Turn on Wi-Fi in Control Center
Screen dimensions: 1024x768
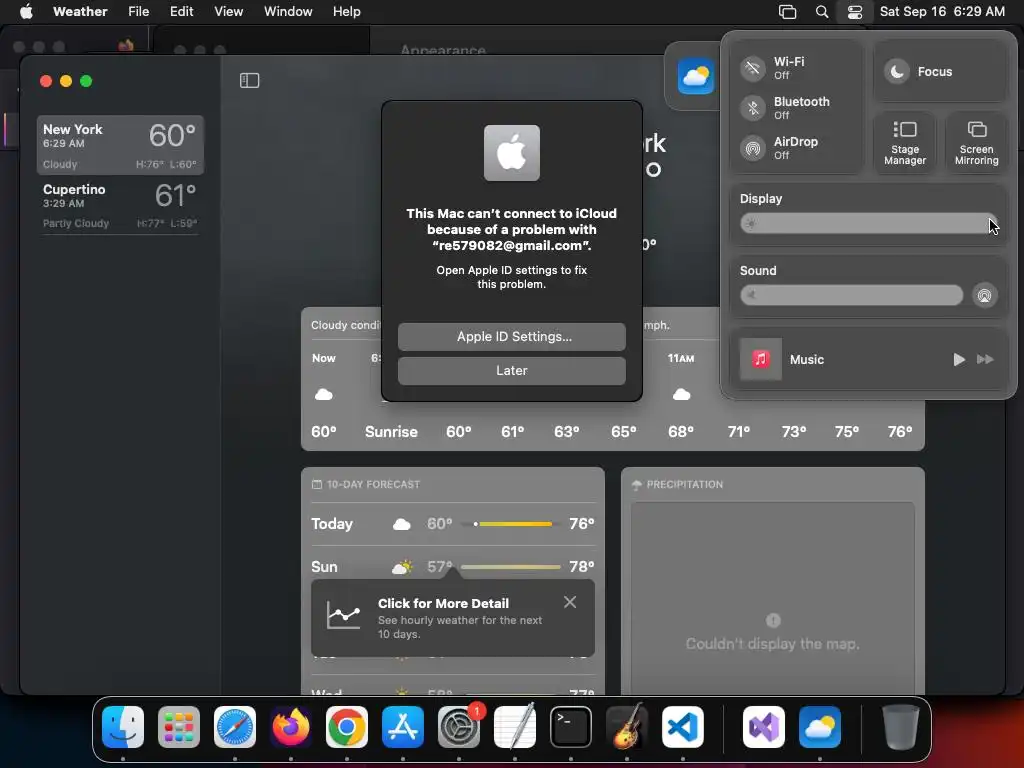click(x=753, y=68)
